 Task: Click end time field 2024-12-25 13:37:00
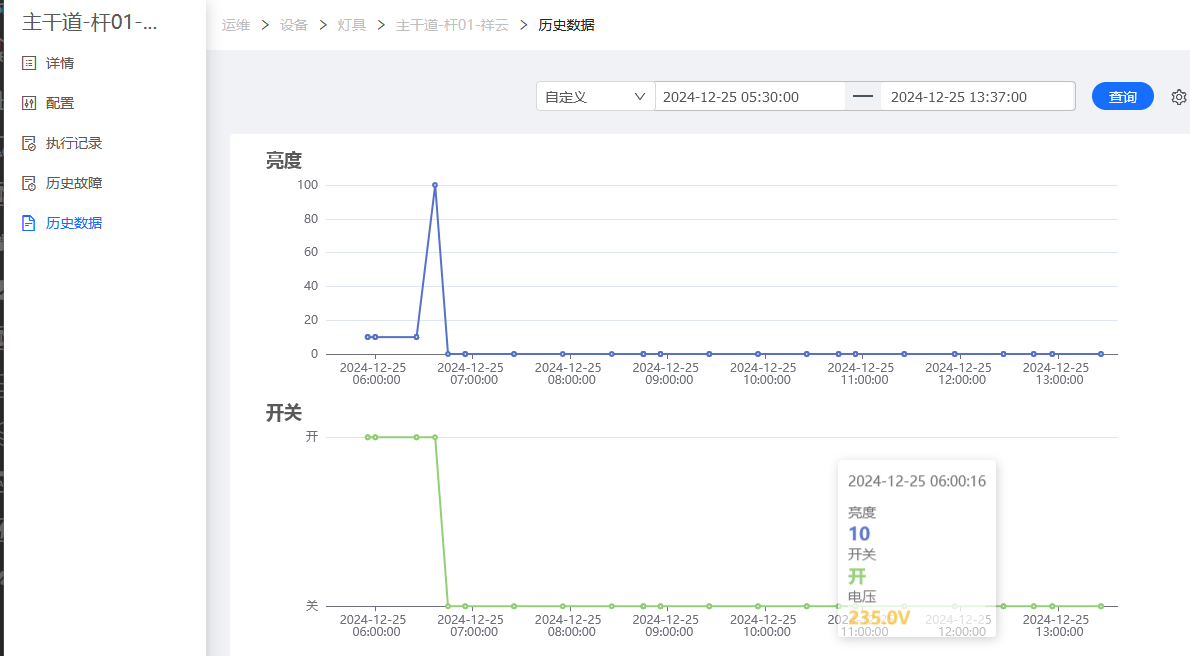978,96
